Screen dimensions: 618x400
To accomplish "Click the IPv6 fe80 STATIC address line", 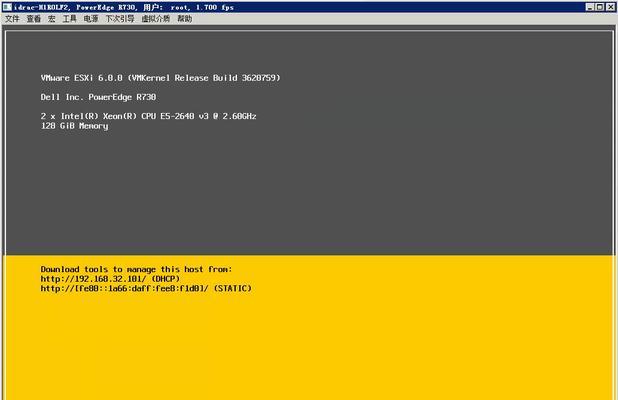I will 146,288.
